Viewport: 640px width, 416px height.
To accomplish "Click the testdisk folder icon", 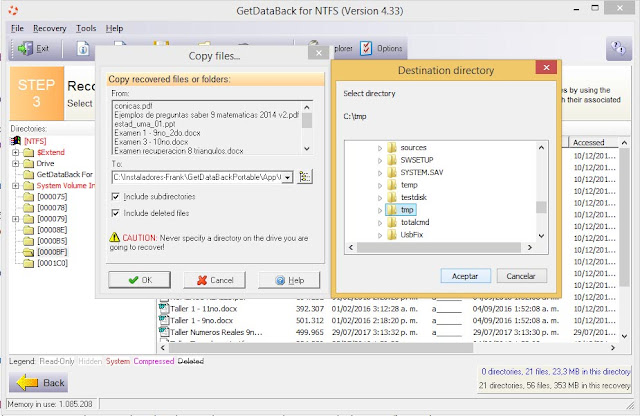I will coord(392,197).
